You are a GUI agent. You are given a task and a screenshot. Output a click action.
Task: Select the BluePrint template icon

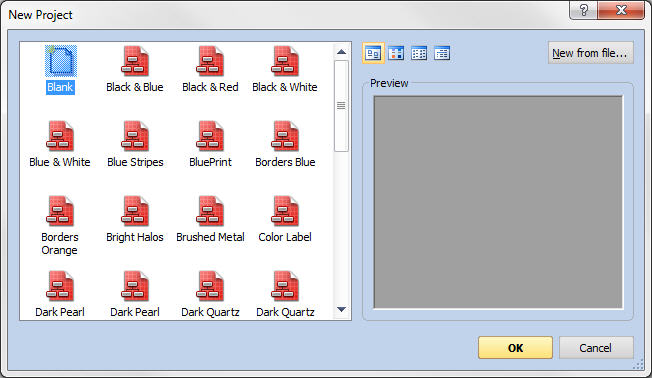click(210, 136)
